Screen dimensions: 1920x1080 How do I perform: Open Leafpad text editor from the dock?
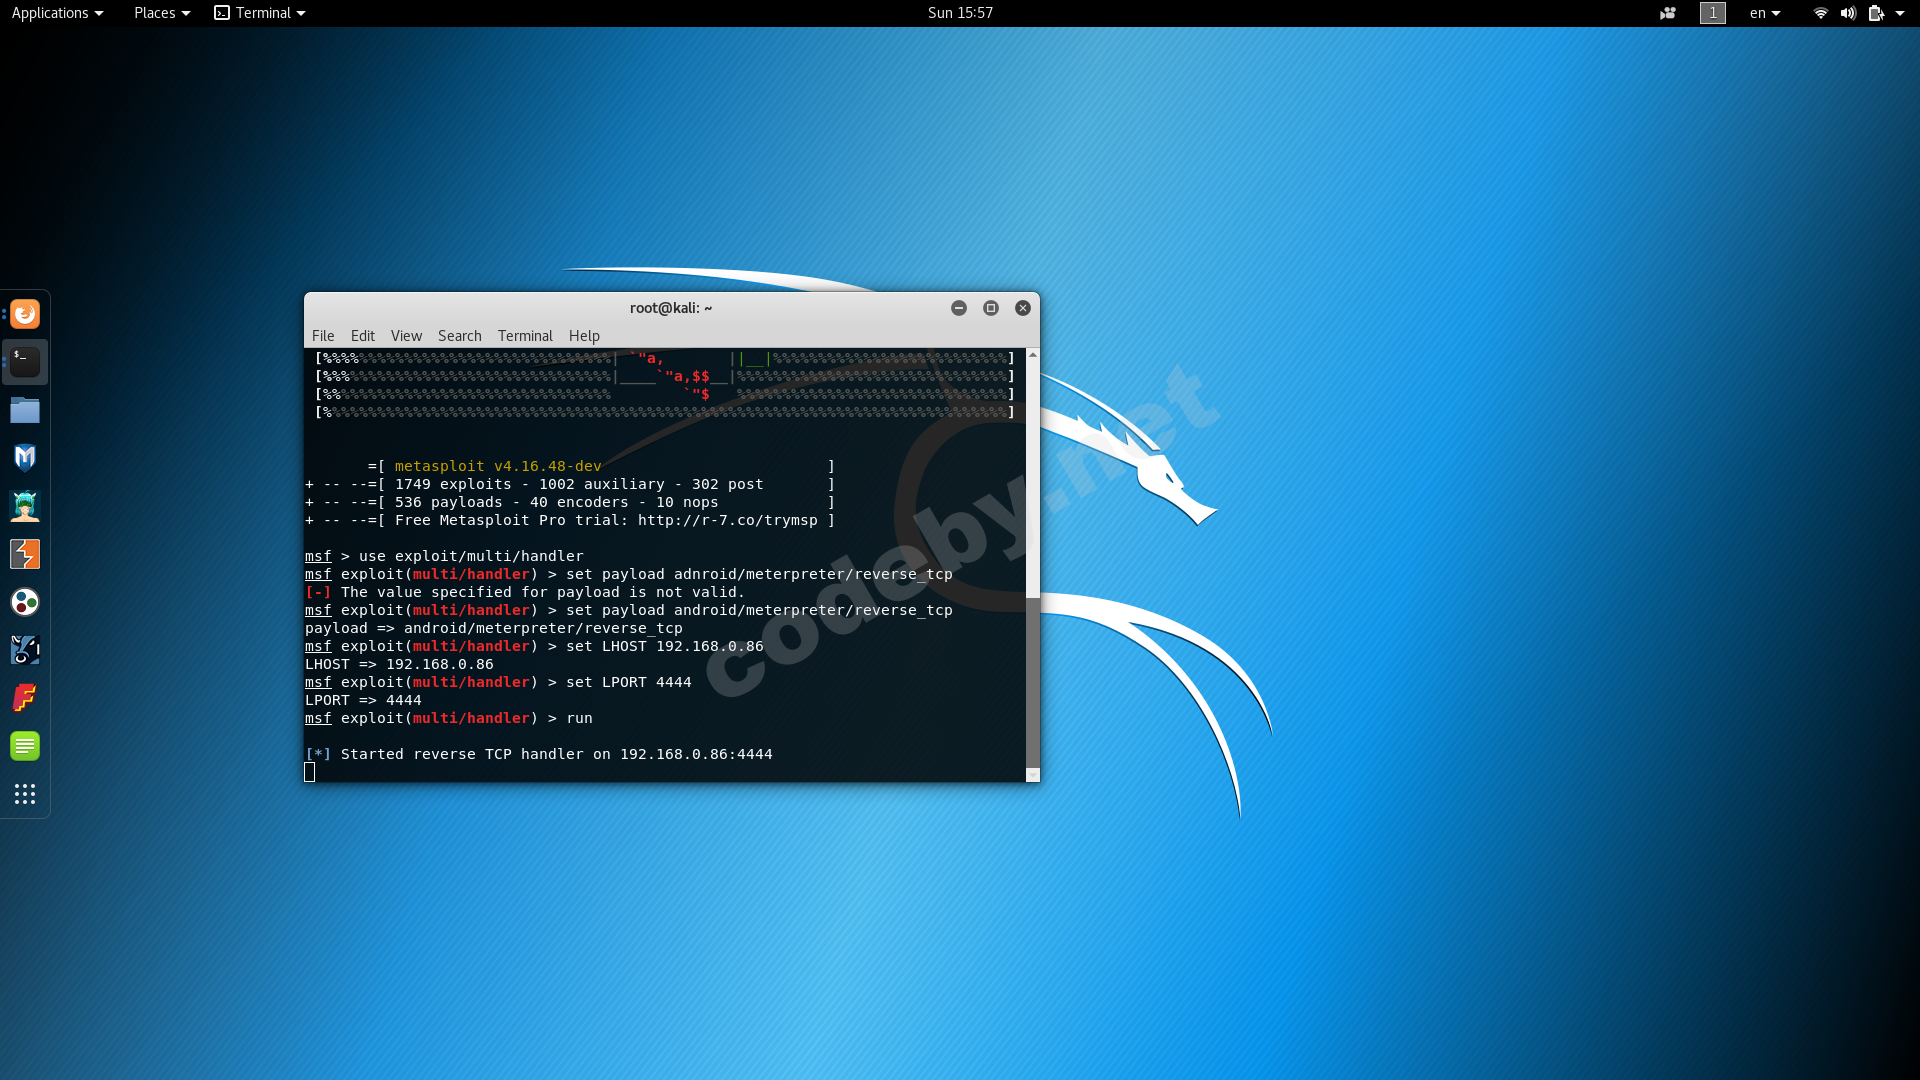(x=25, y=746)
